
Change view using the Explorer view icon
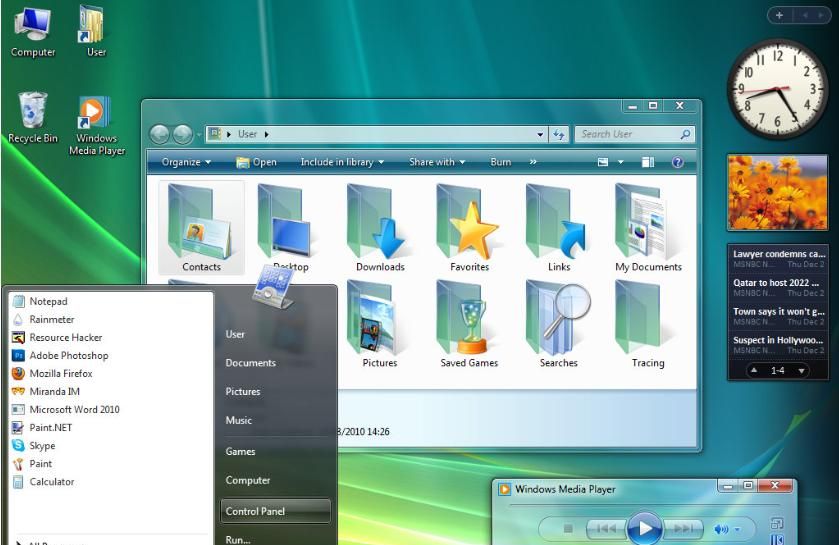(x=603, y=162)
